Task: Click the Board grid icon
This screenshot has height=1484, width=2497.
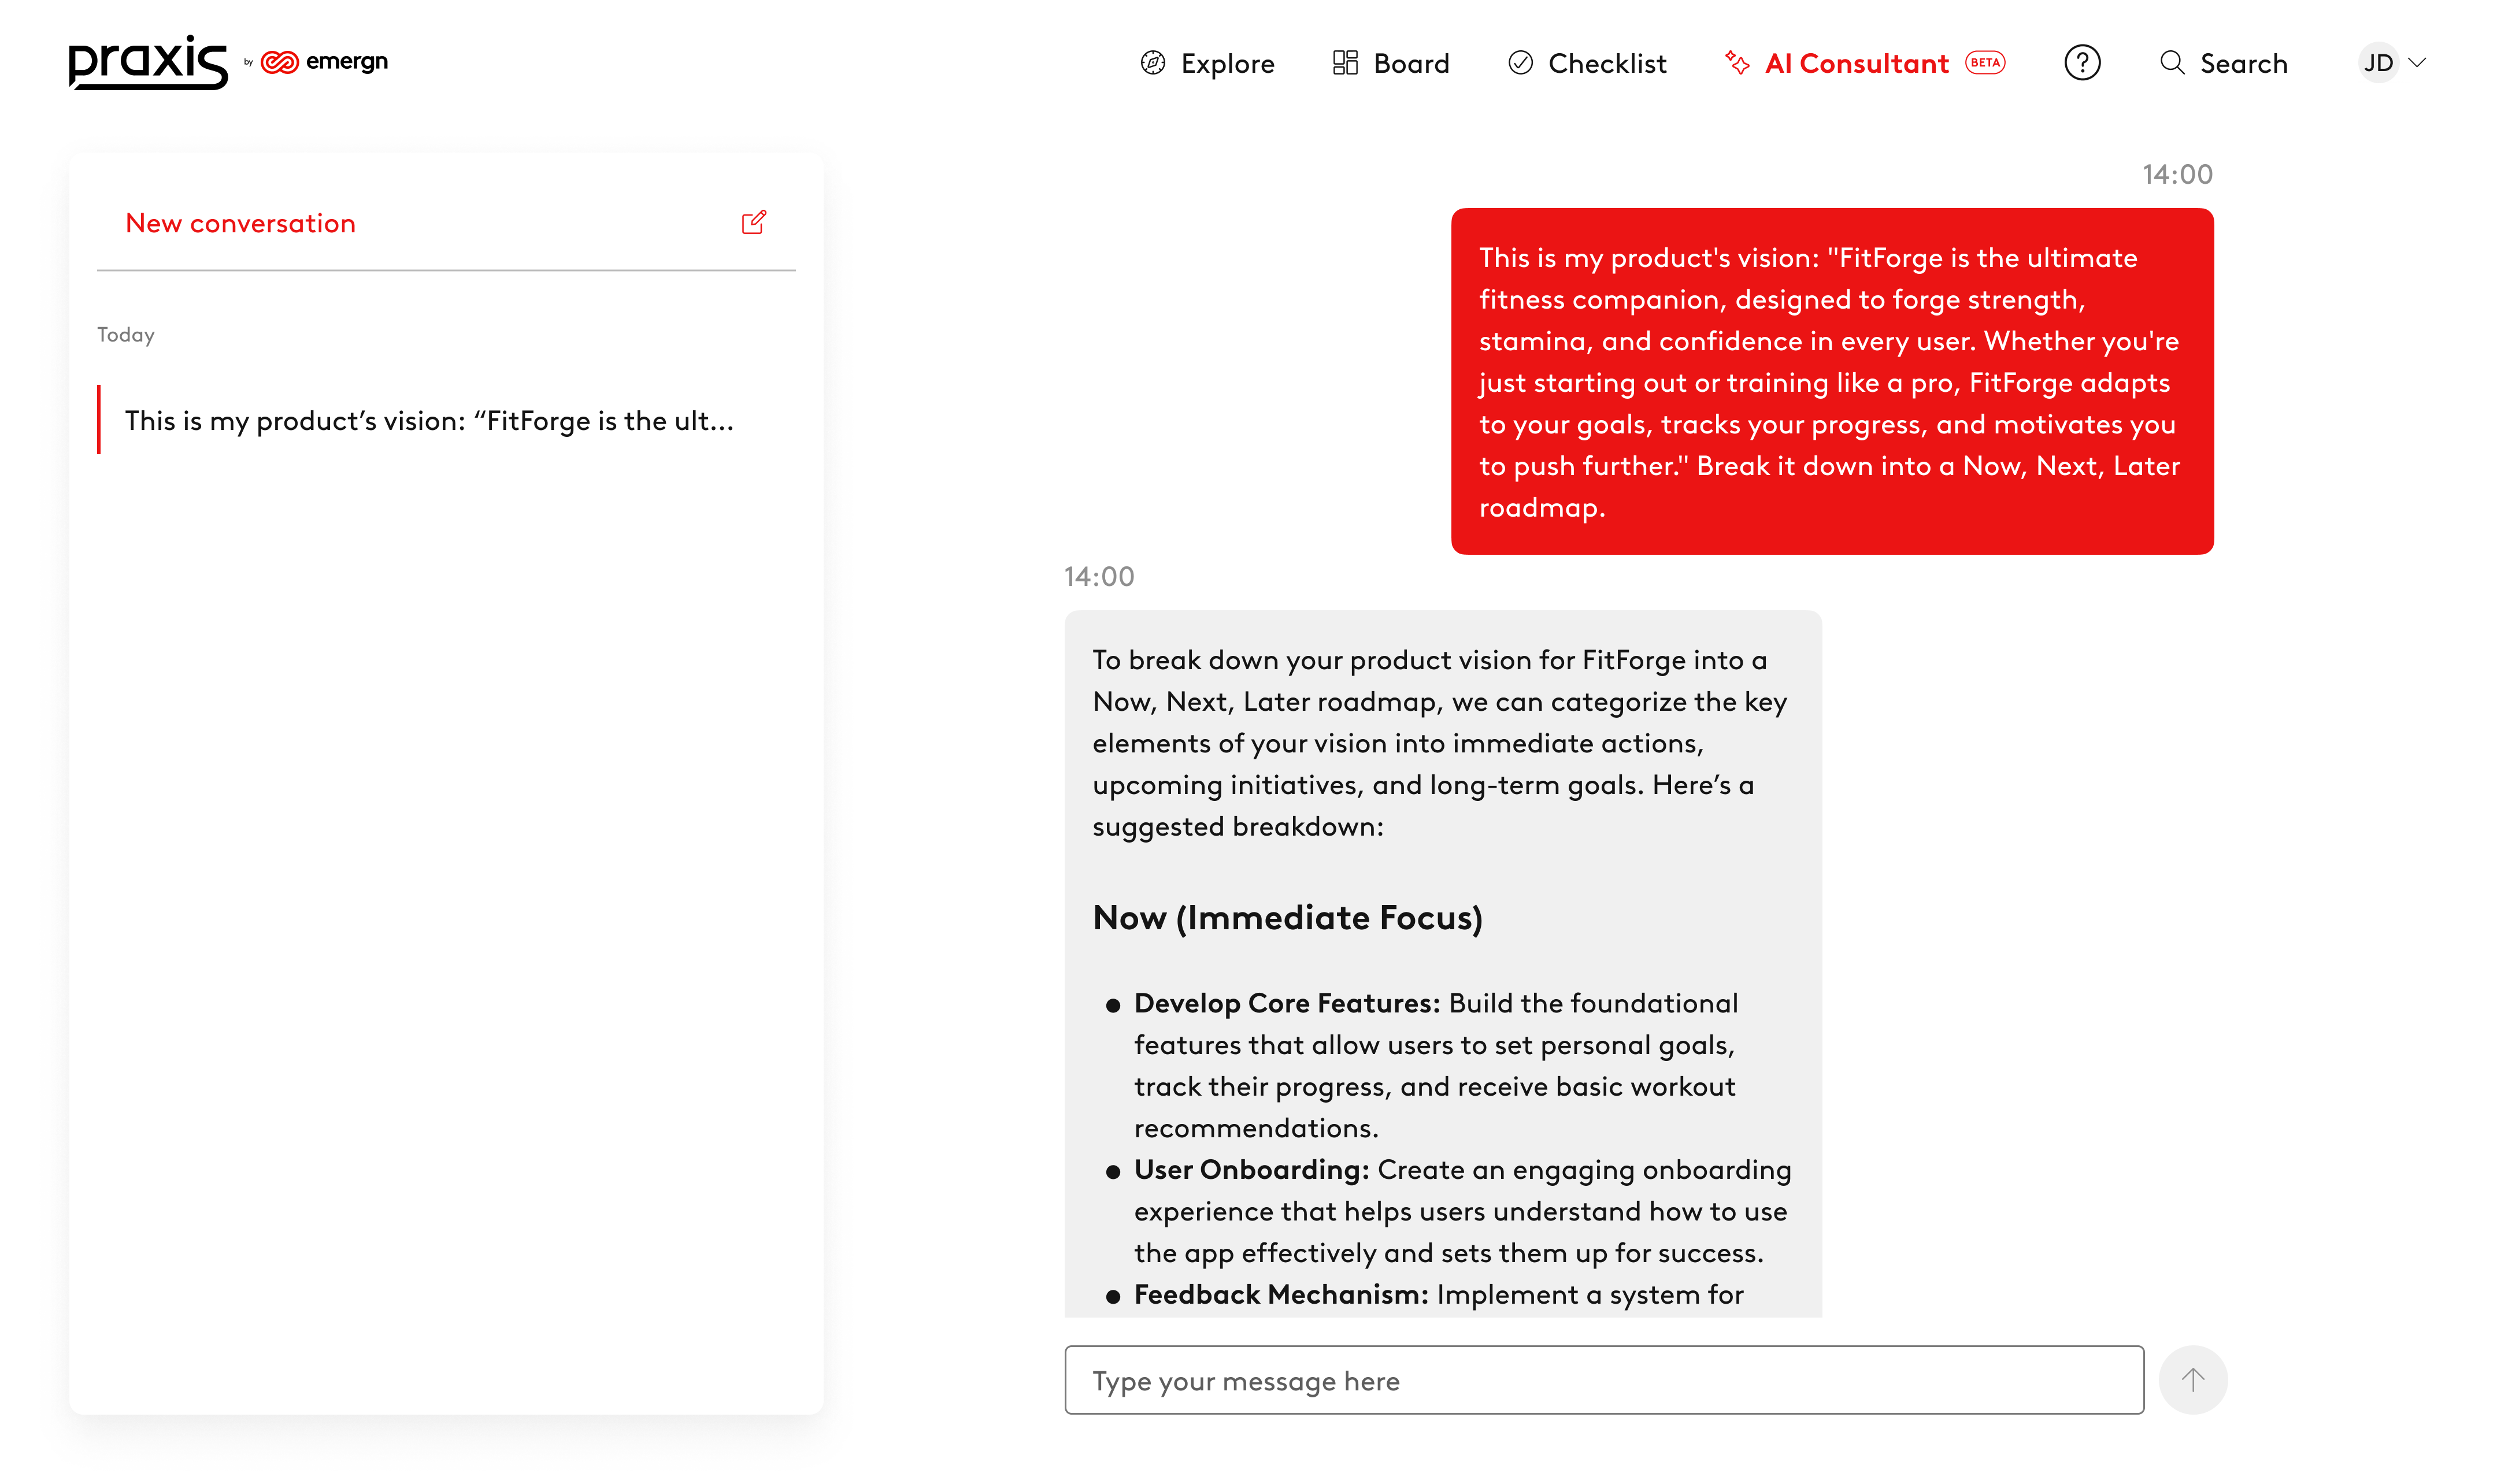Action: [1345, 63]
